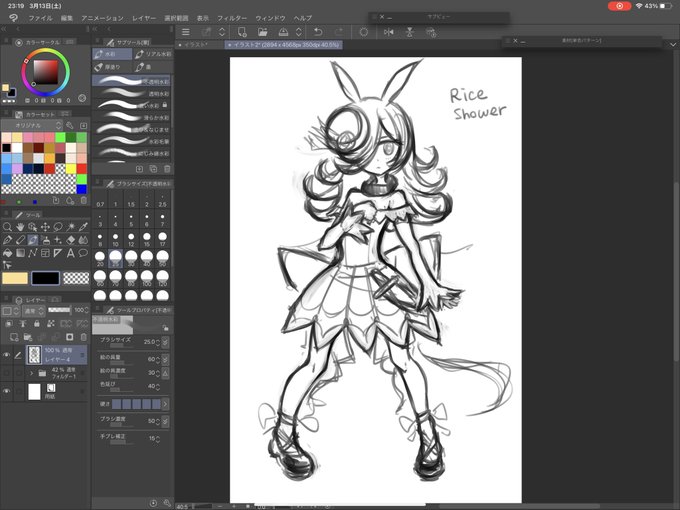Toggle clip to layer below icon
Viewport: 680px width, 510px height.
click(9, 324)
